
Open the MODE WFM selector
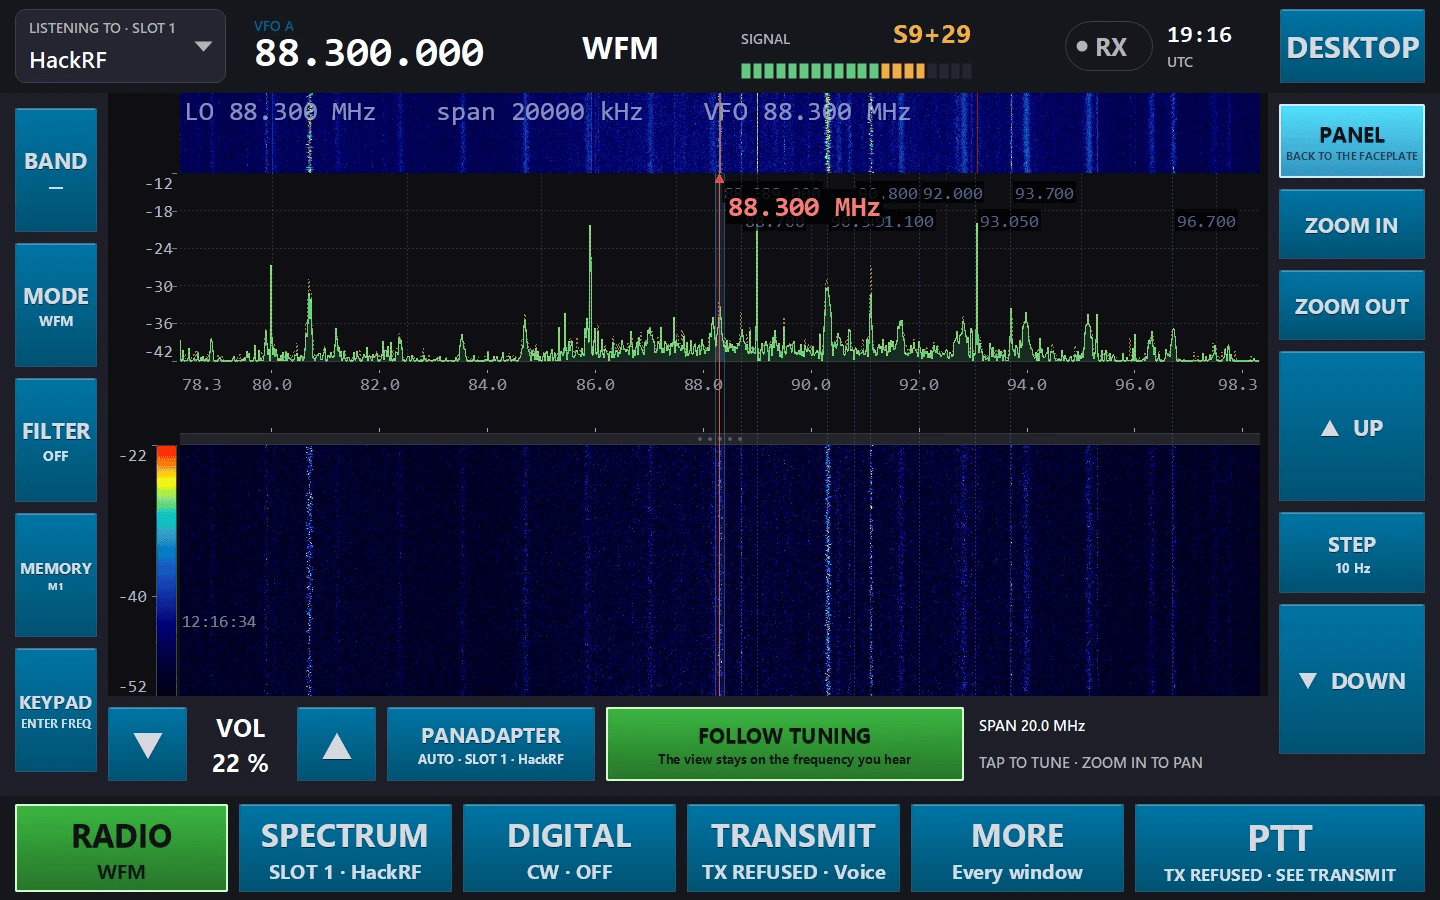56,305
